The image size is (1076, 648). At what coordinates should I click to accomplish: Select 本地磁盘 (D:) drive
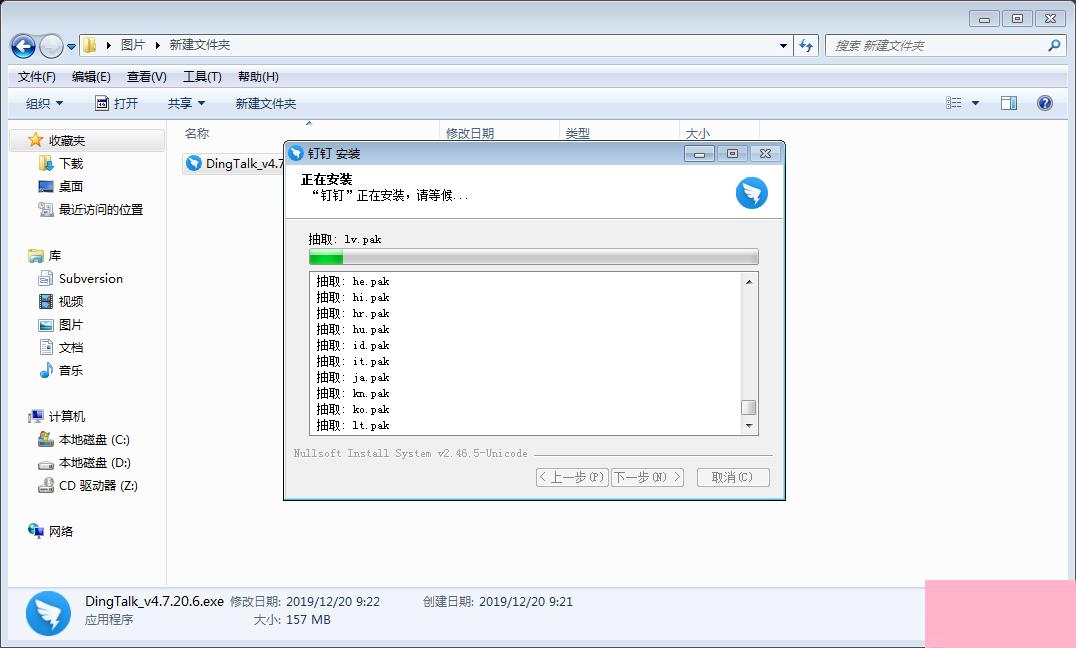(94, 463)
